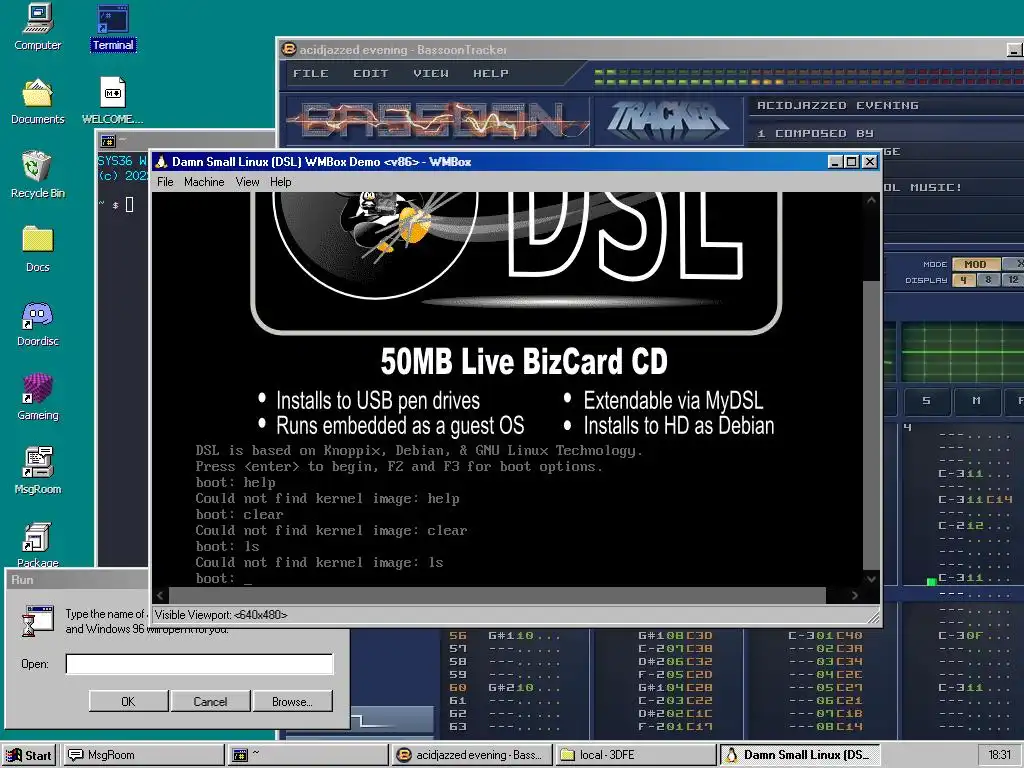Screen dimensions: 1024x768
Task: Open the Computer desktop icon
Action: (x=37, y=27)
